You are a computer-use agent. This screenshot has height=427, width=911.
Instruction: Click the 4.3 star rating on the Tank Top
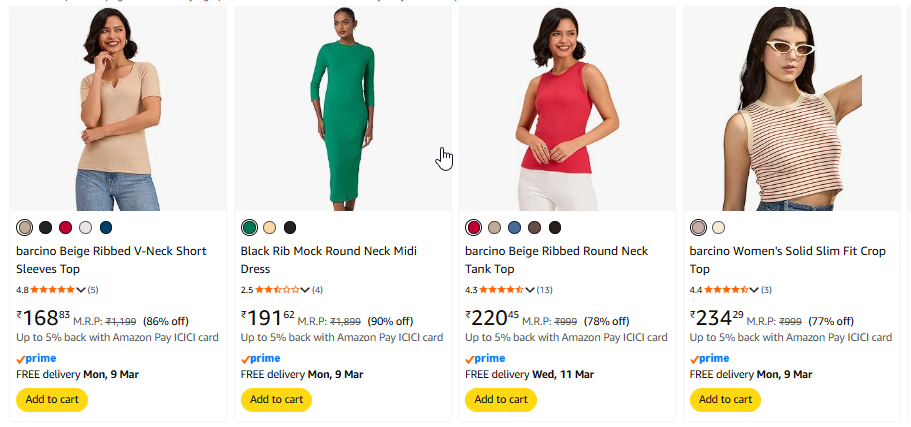(x=501, y=290)
